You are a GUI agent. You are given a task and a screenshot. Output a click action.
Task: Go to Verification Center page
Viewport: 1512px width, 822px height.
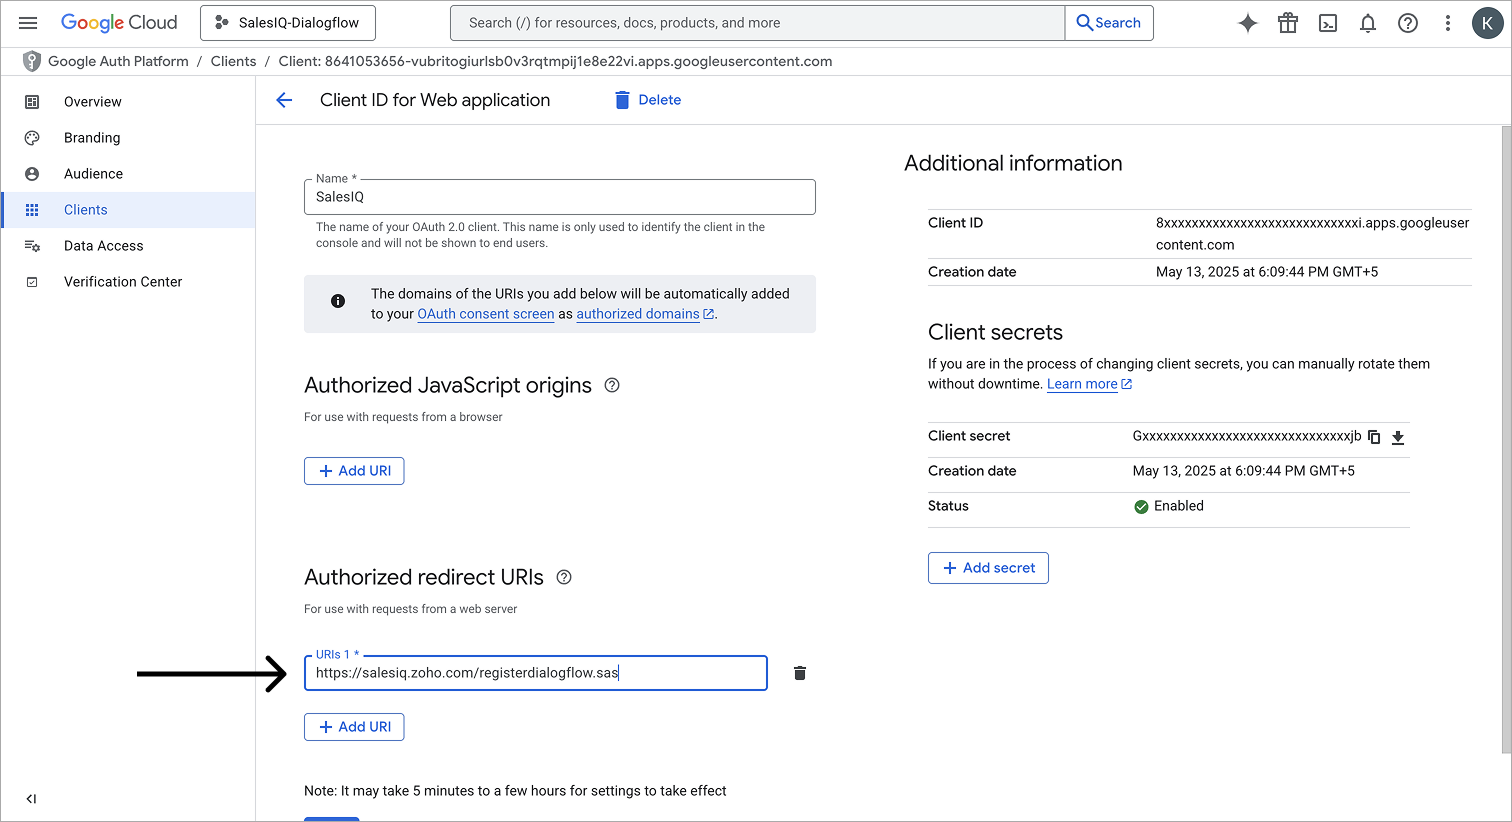(123, 282)
